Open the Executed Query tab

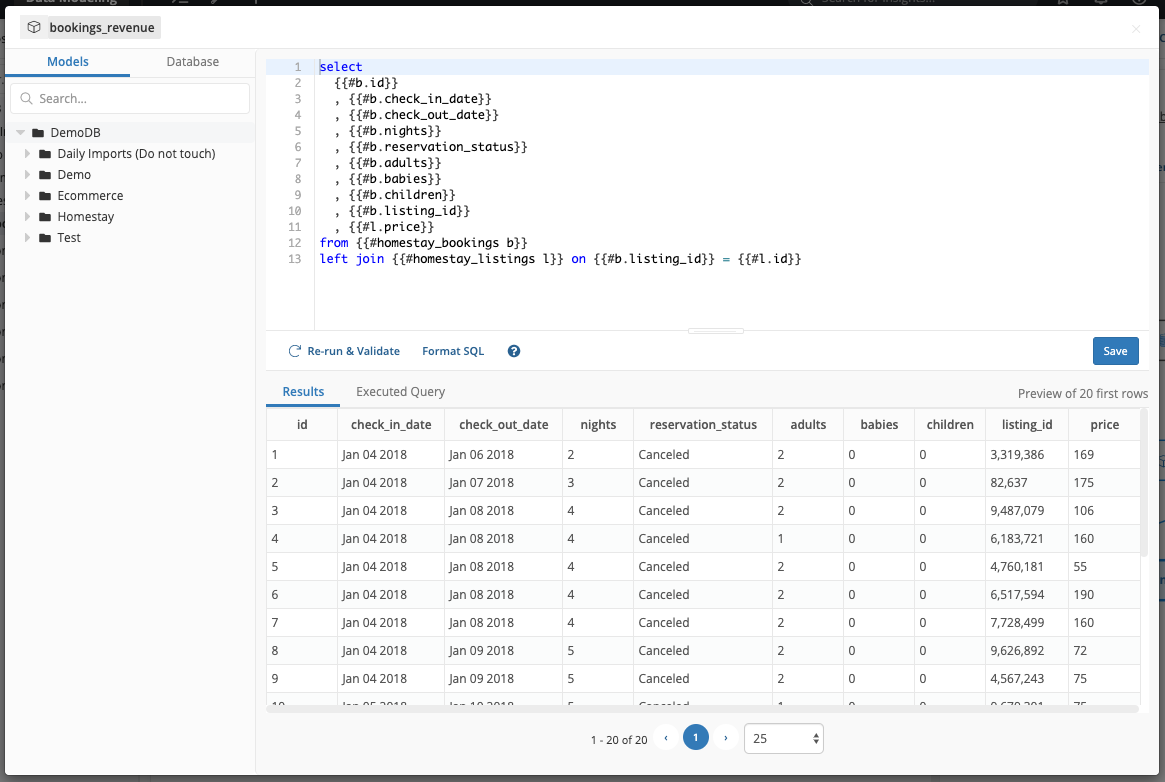click(x=400, y=392)
